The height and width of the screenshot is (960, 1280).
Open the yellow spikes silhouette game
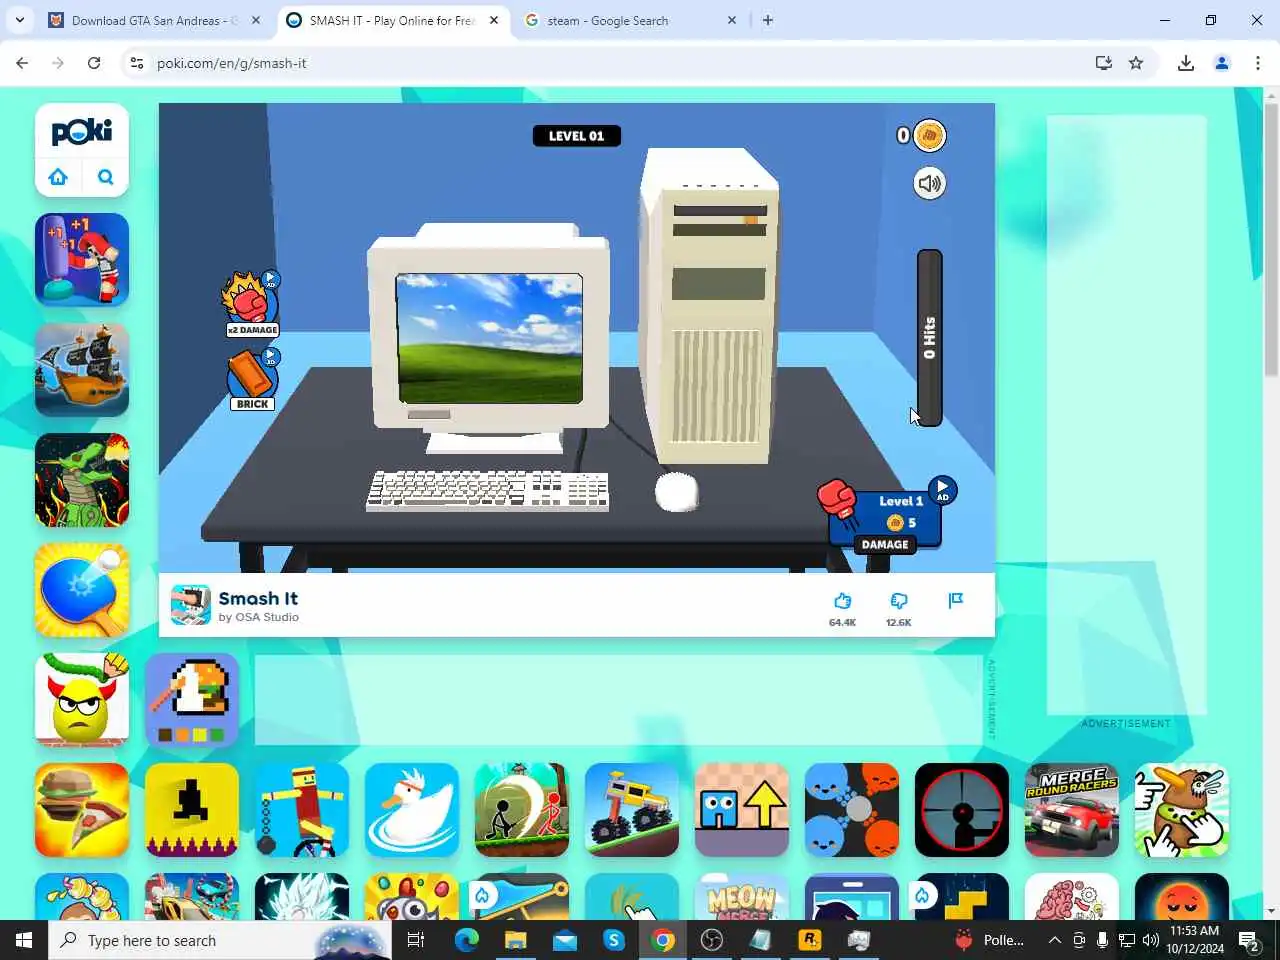pos(192,810)
